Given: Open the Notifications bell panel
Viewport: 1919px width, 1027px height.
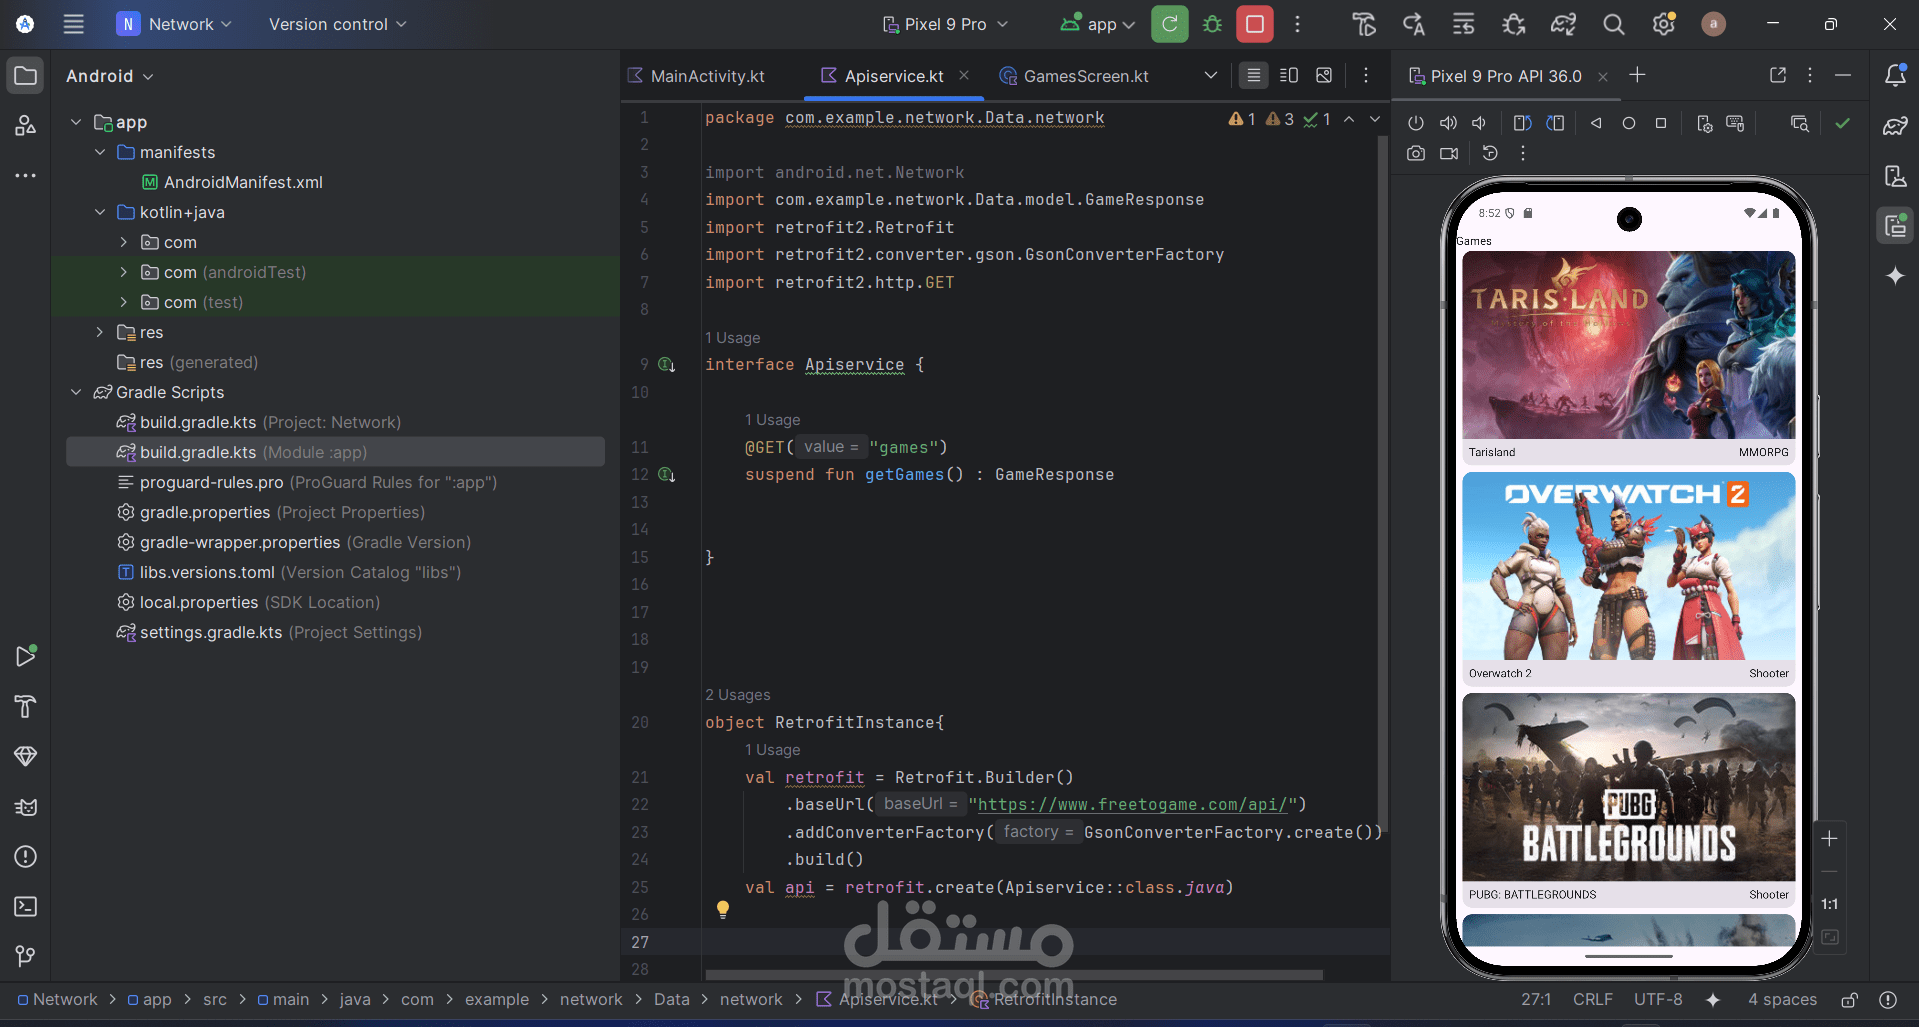Looking at the screenshot, I should [x=1895, y=75].
